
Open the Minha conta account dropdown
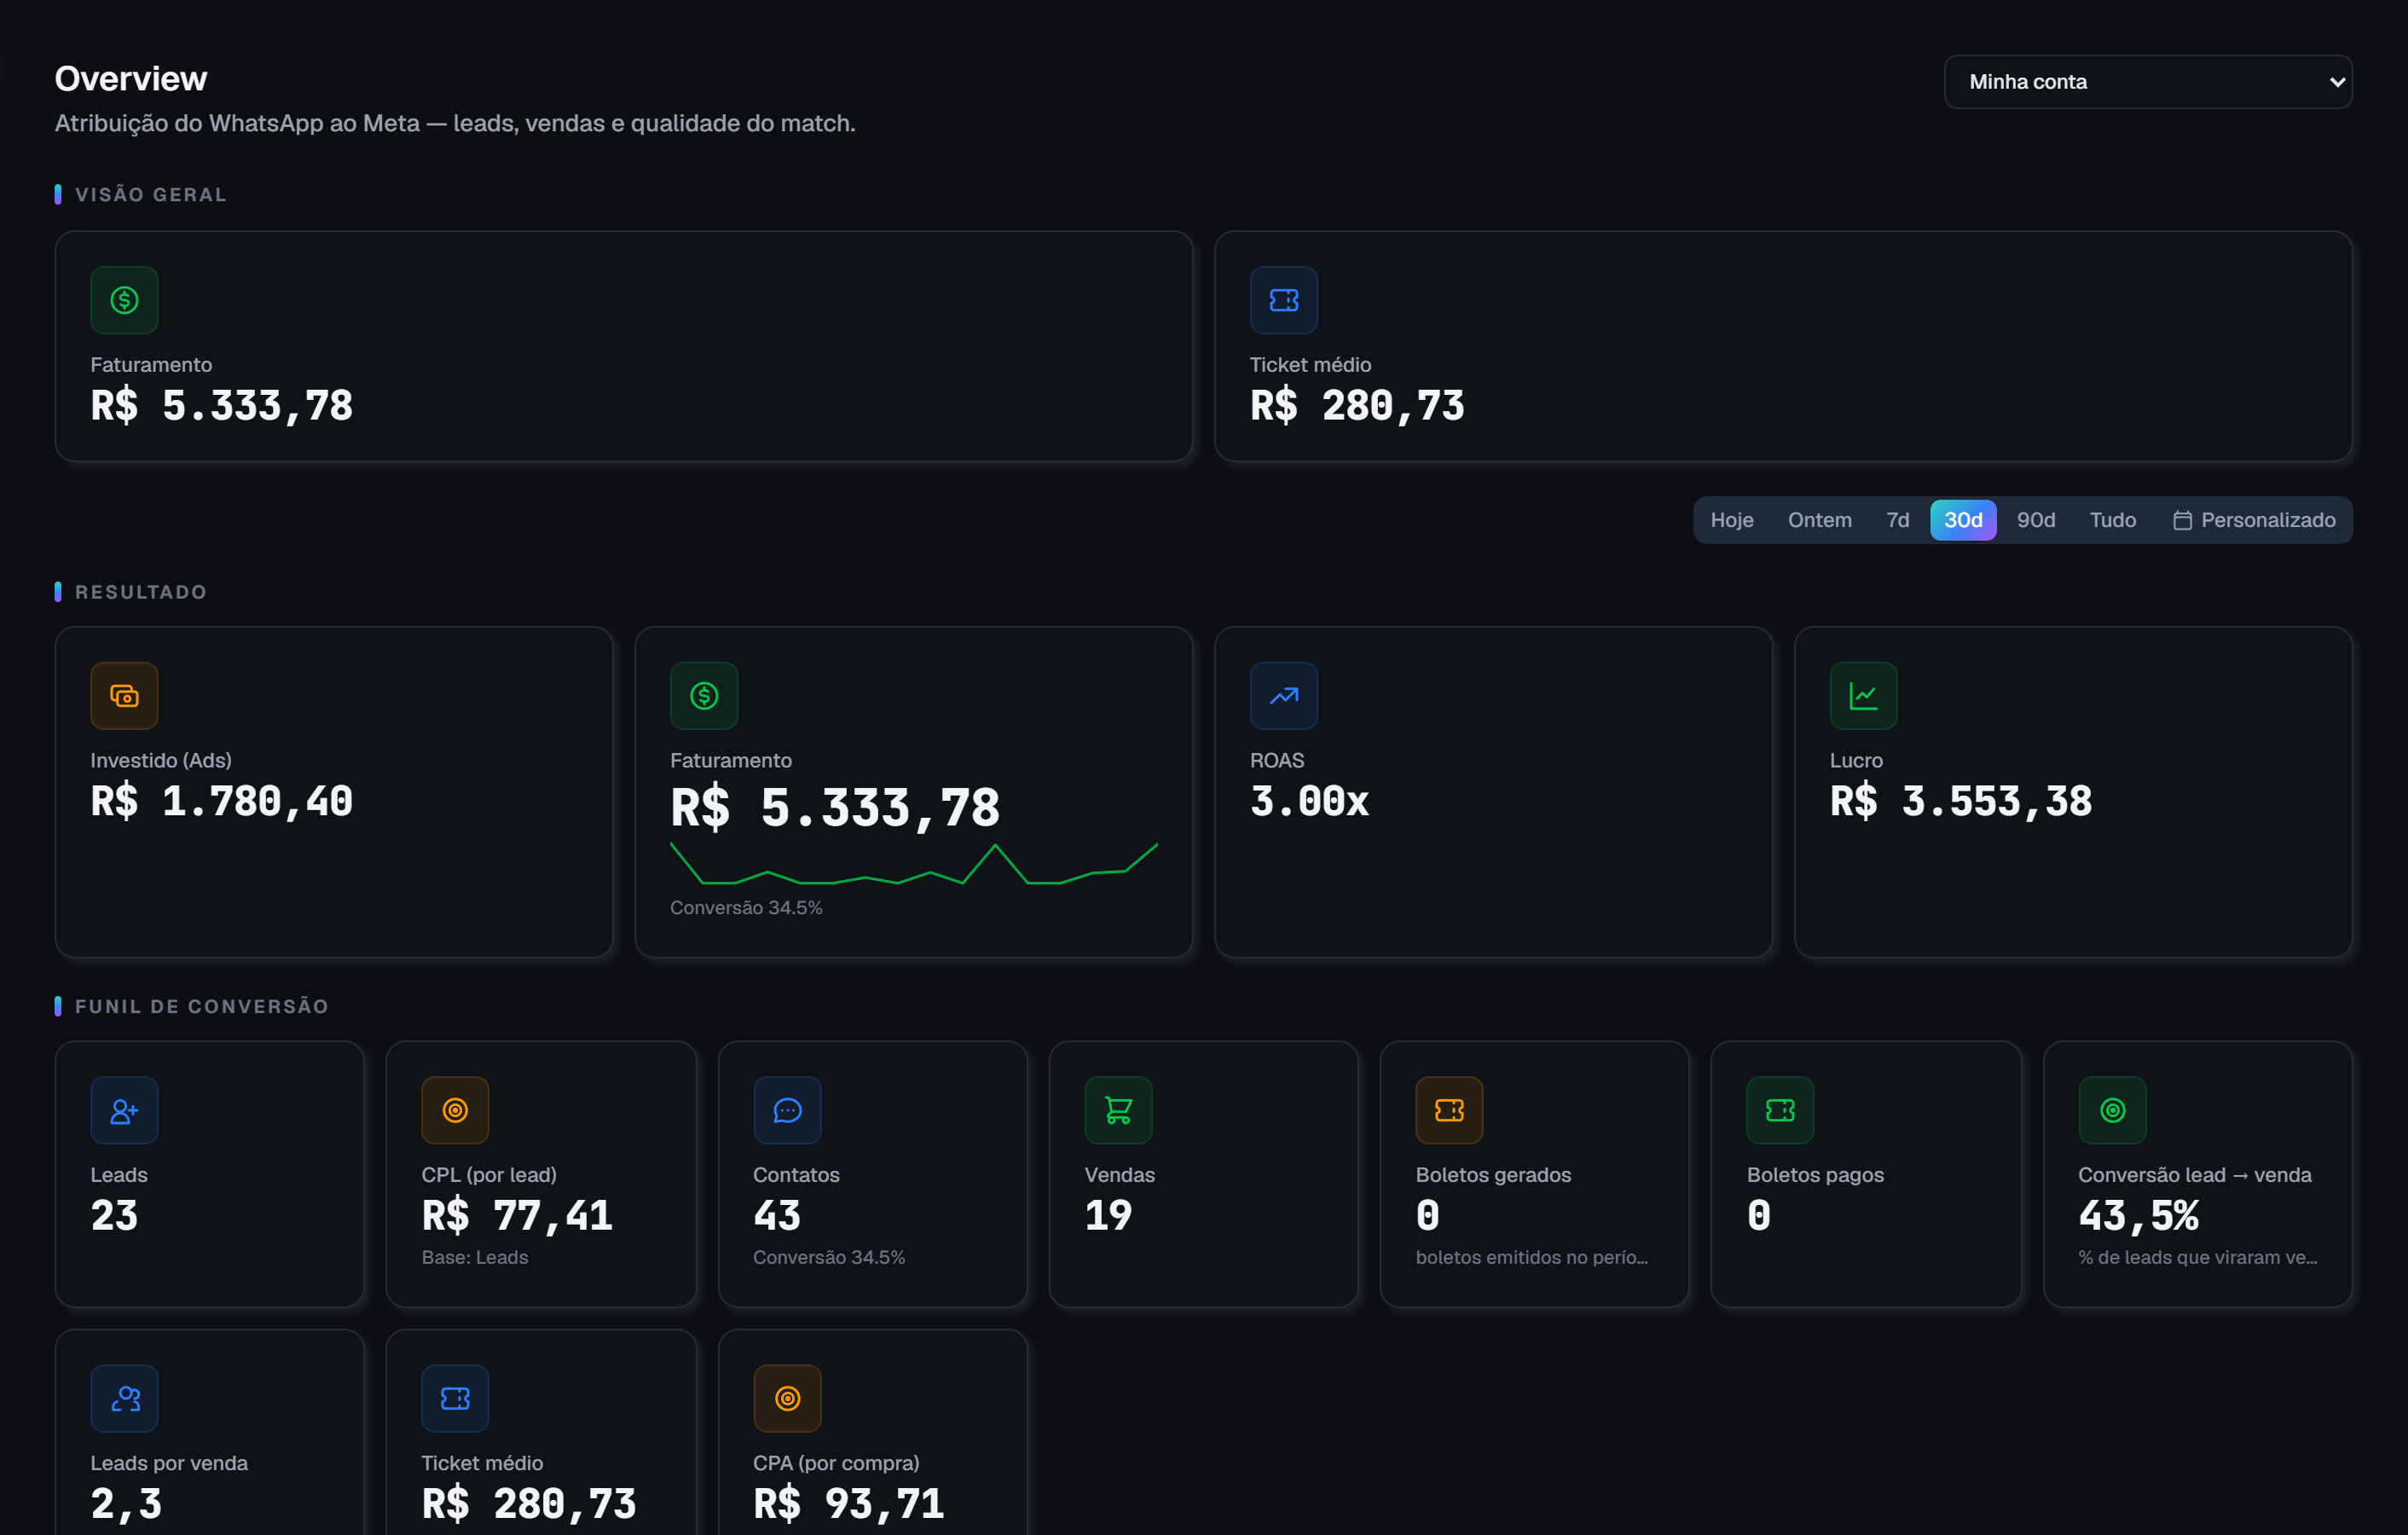2147,82
